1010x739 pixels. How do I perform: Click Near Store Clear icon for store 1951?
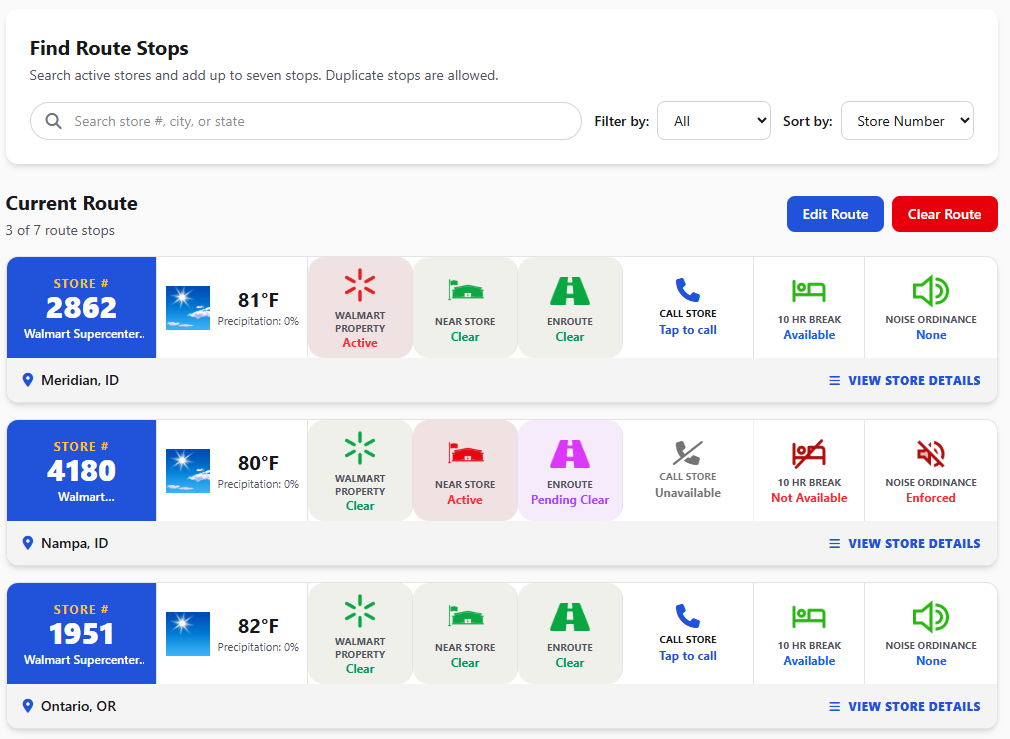[465, 617]
